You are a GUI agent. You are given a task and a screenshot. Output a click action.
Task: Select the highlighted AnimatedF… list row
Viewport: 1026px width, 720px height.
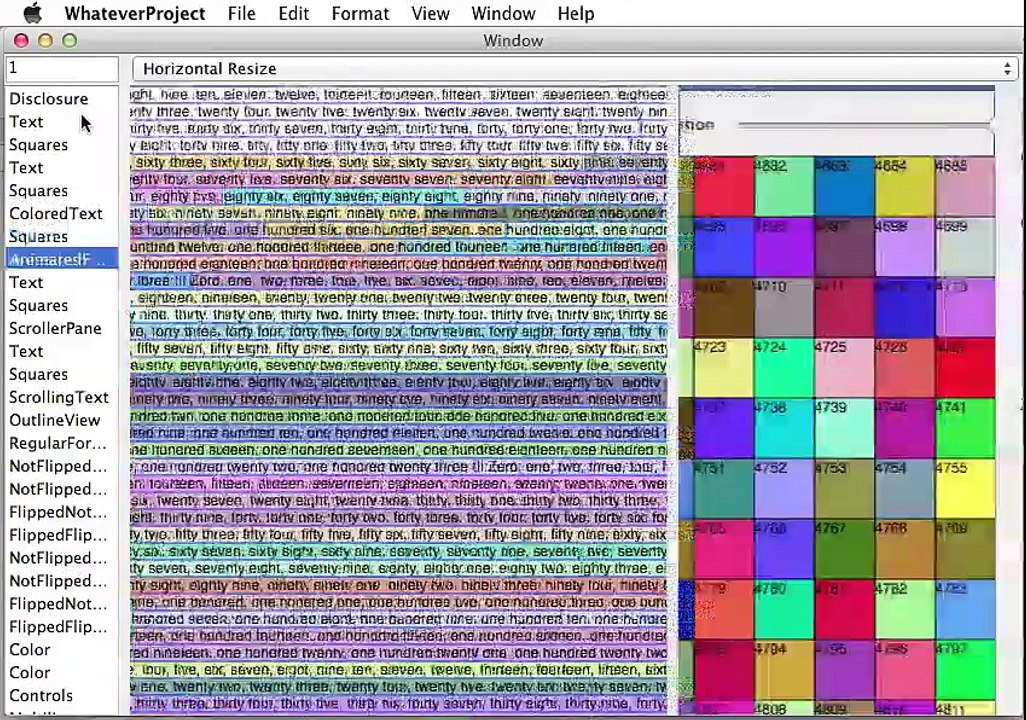pos(62,259)
